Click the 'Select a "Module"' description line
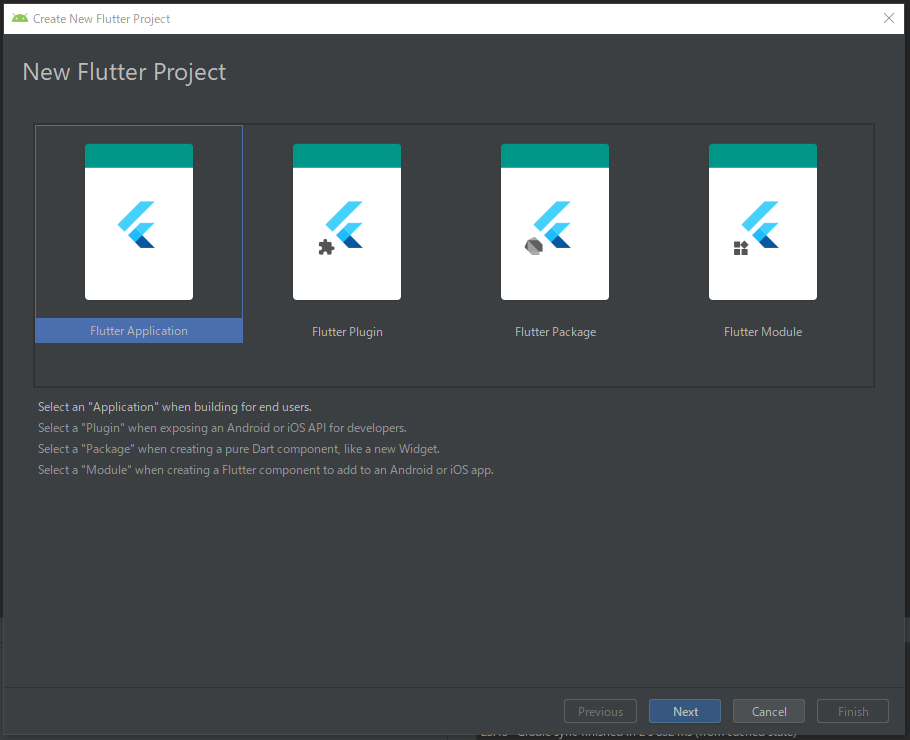 266,470
